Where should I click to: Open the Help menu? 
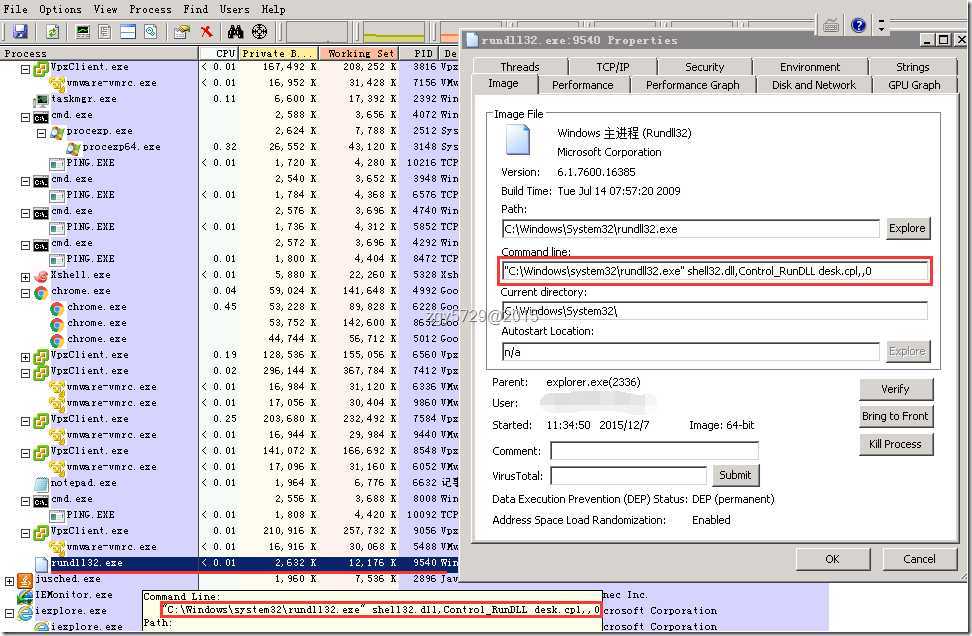273,9
